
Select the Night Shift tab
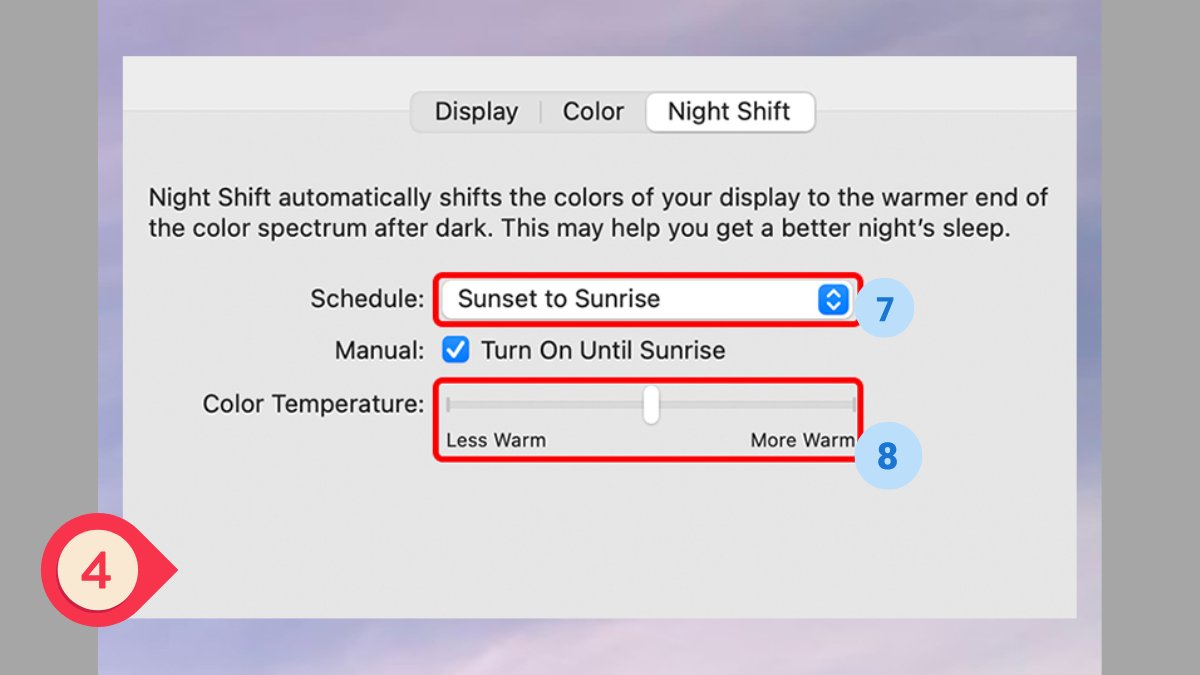point(729,112)
